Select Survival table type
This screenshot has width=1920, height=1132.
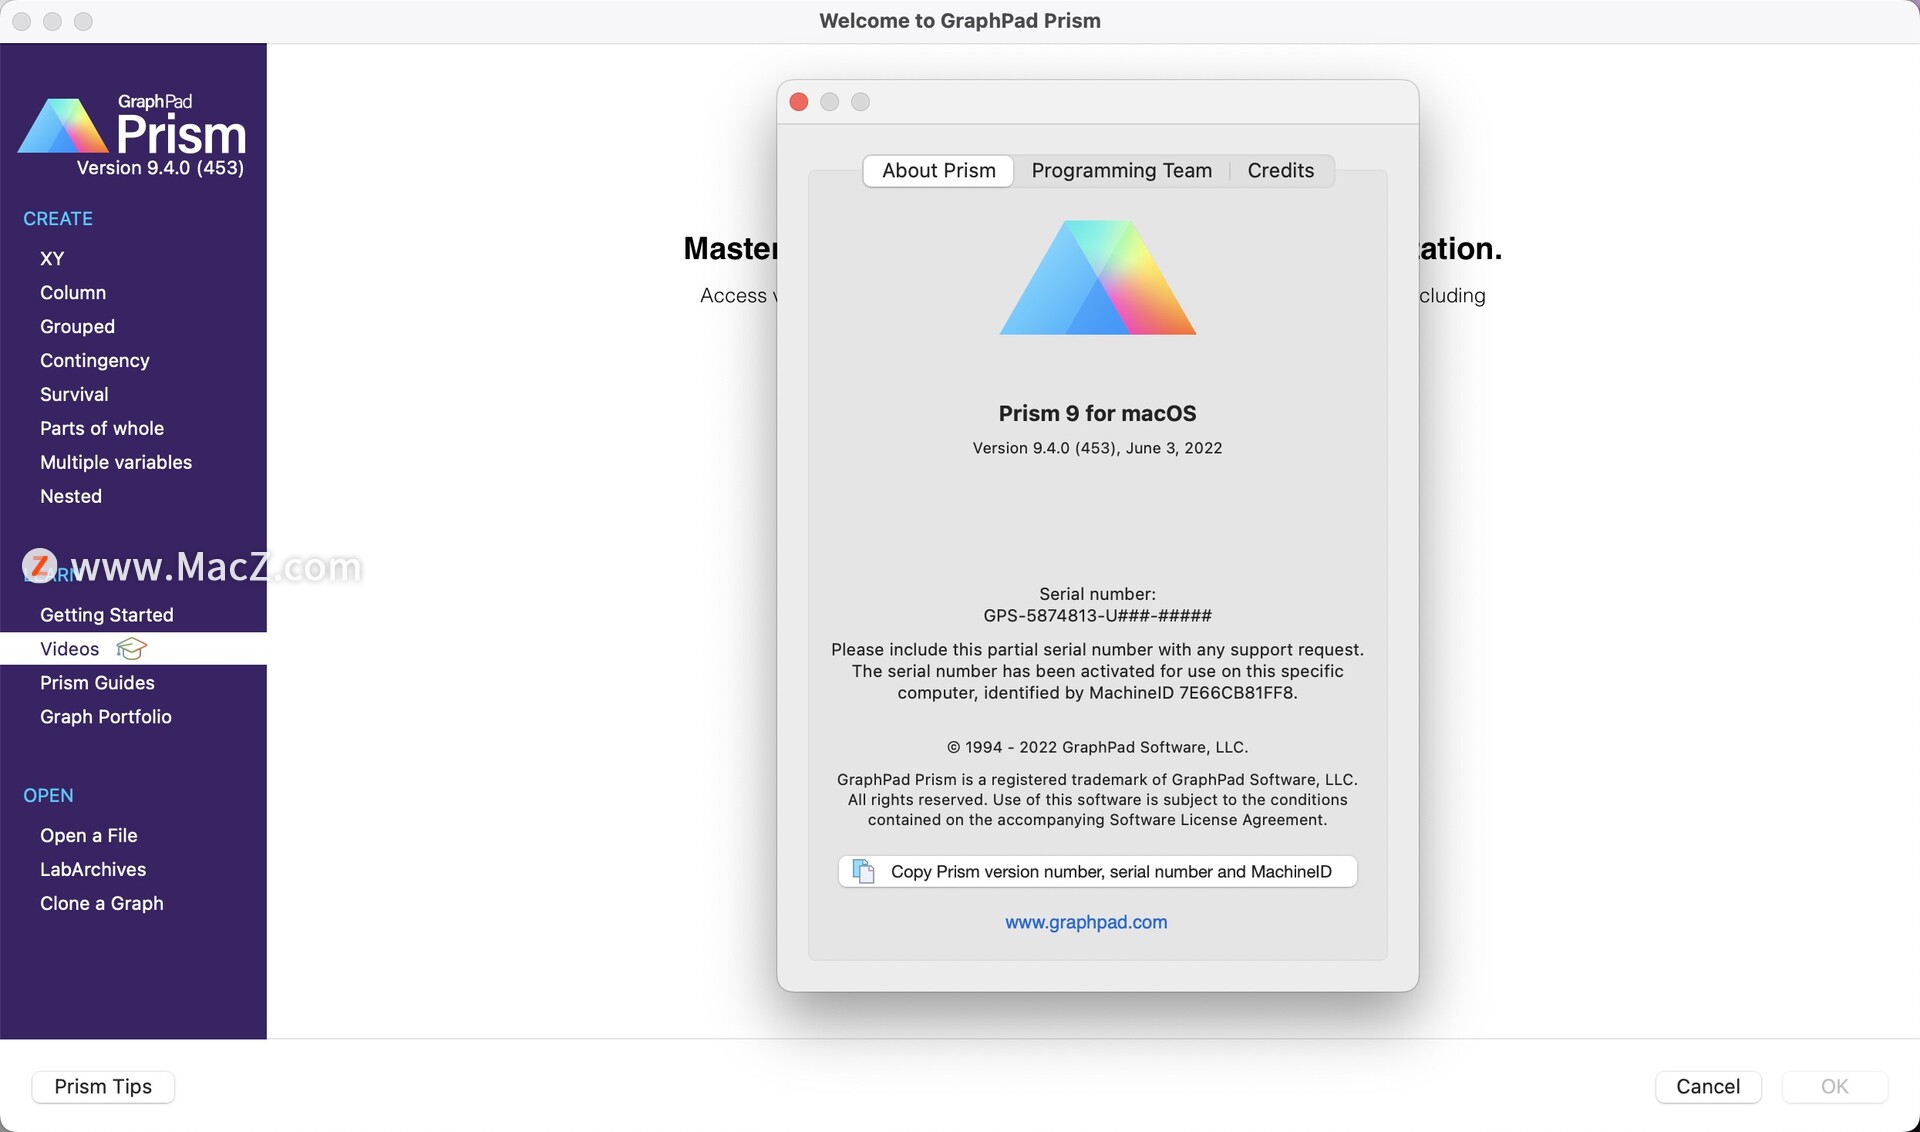point(74,395)
